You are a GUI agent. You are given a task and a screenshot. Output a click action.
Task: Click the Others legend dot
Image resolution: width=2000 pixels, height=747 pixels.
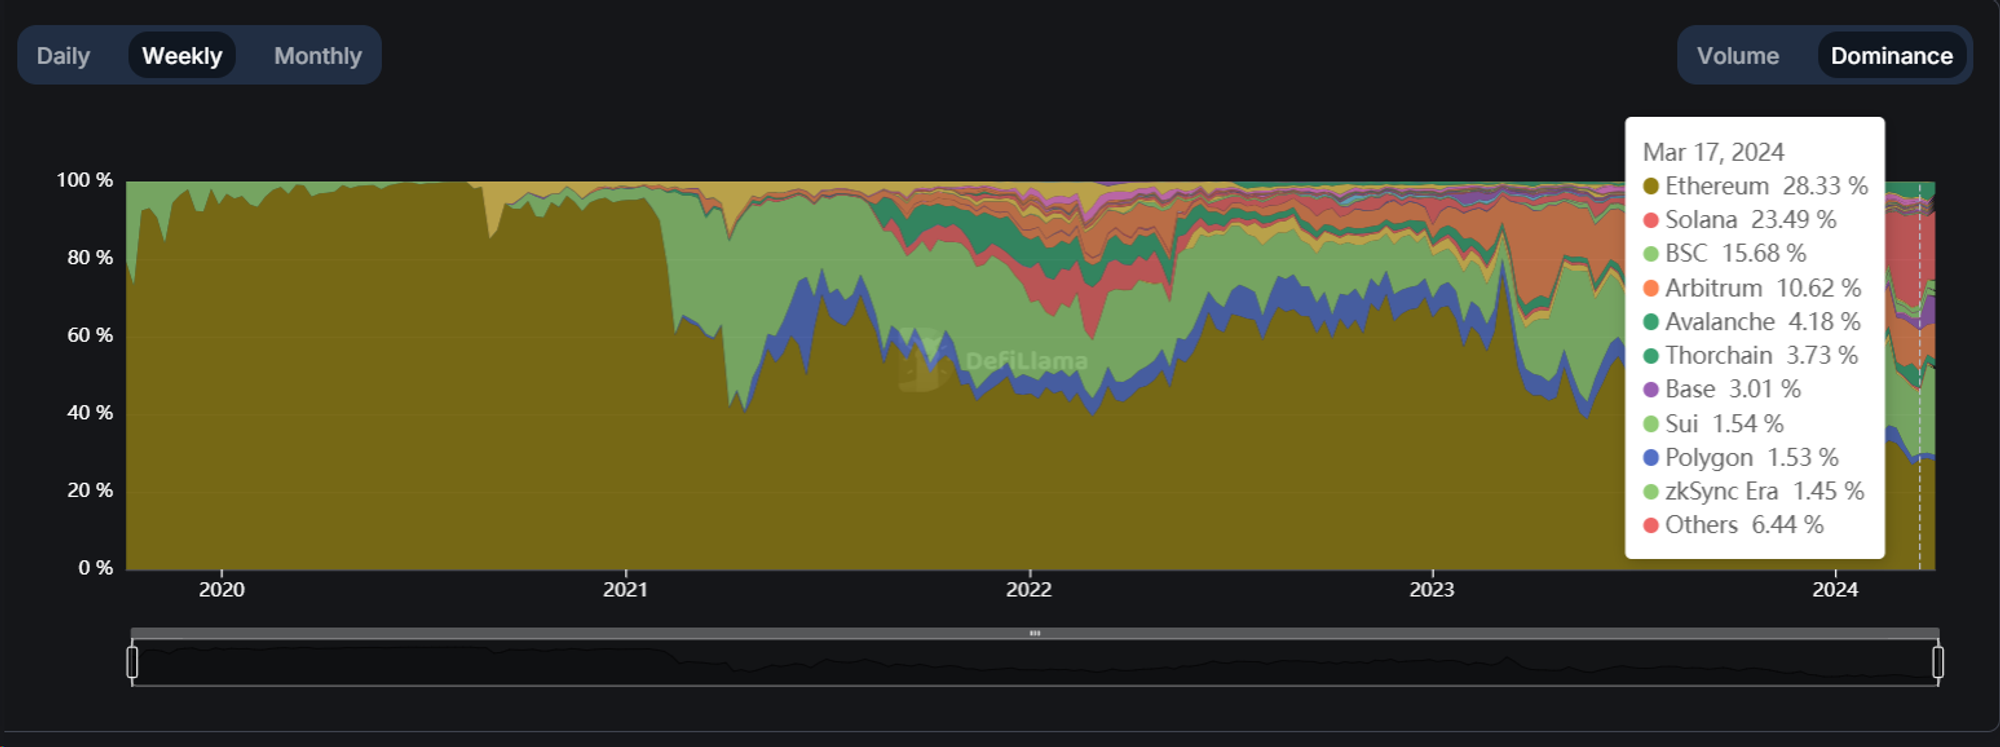[x=1651, y=525]
